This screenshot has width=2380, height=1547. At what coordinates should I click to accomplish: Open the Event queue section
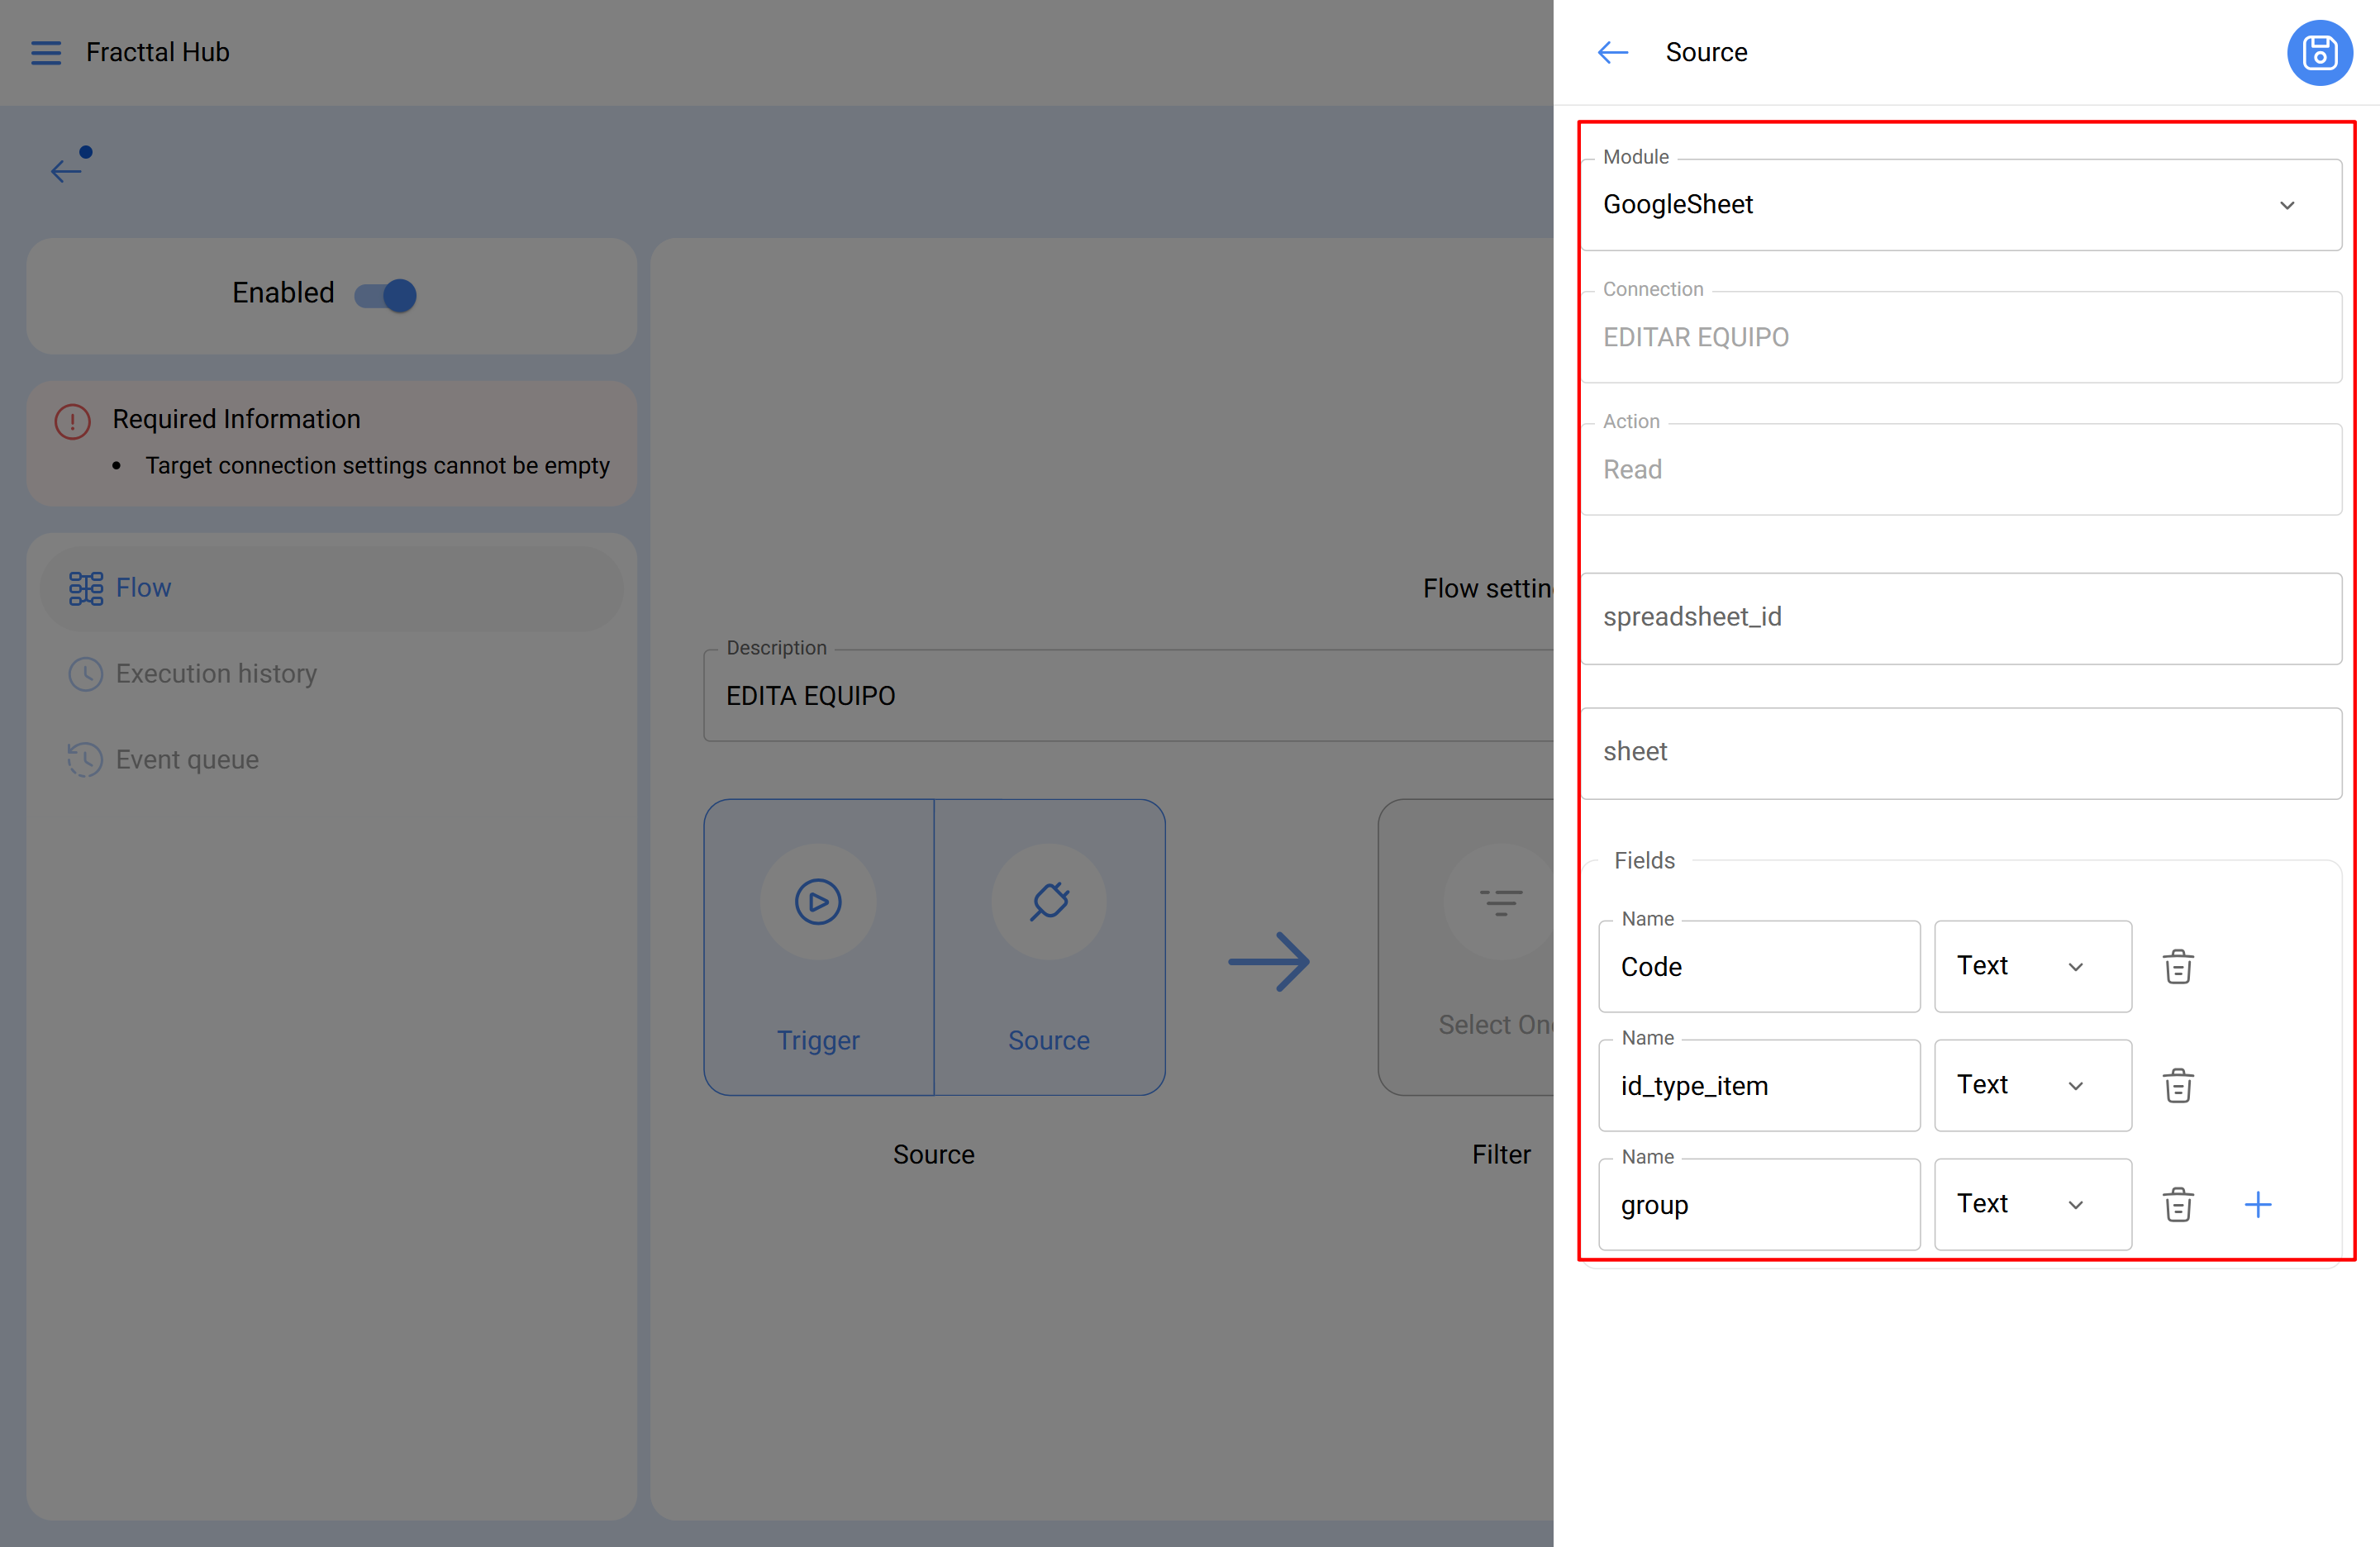point(187,760)
